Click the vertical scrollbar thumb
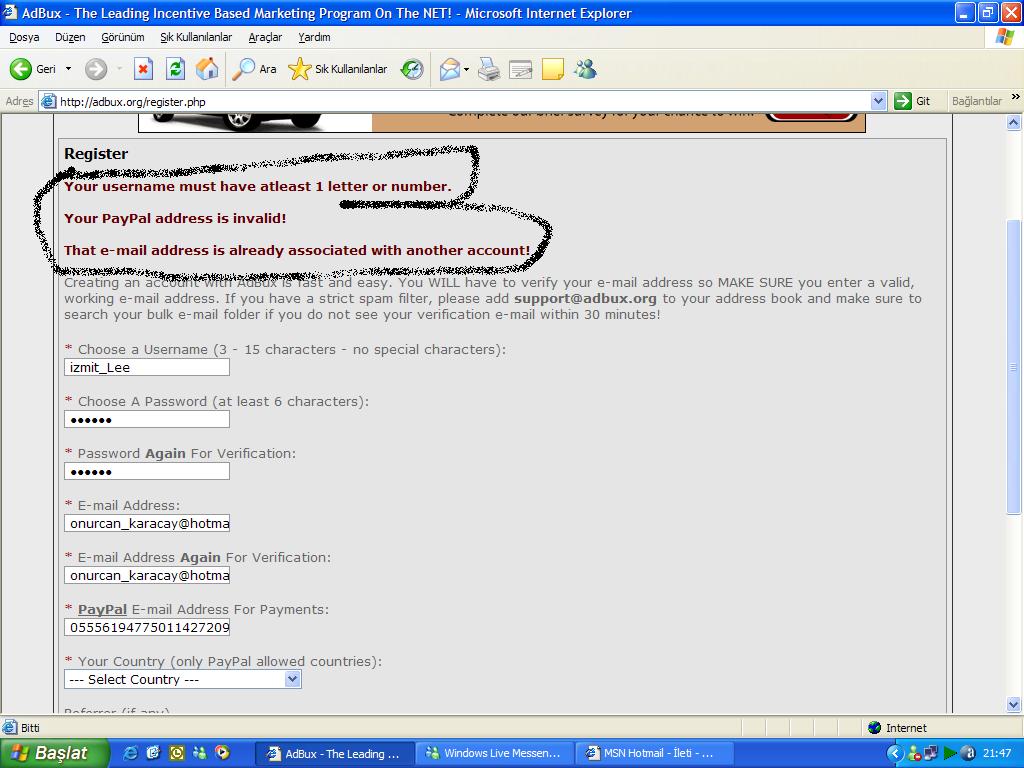The height and width of the screenshot is (768, 1024). point(1014,367)
